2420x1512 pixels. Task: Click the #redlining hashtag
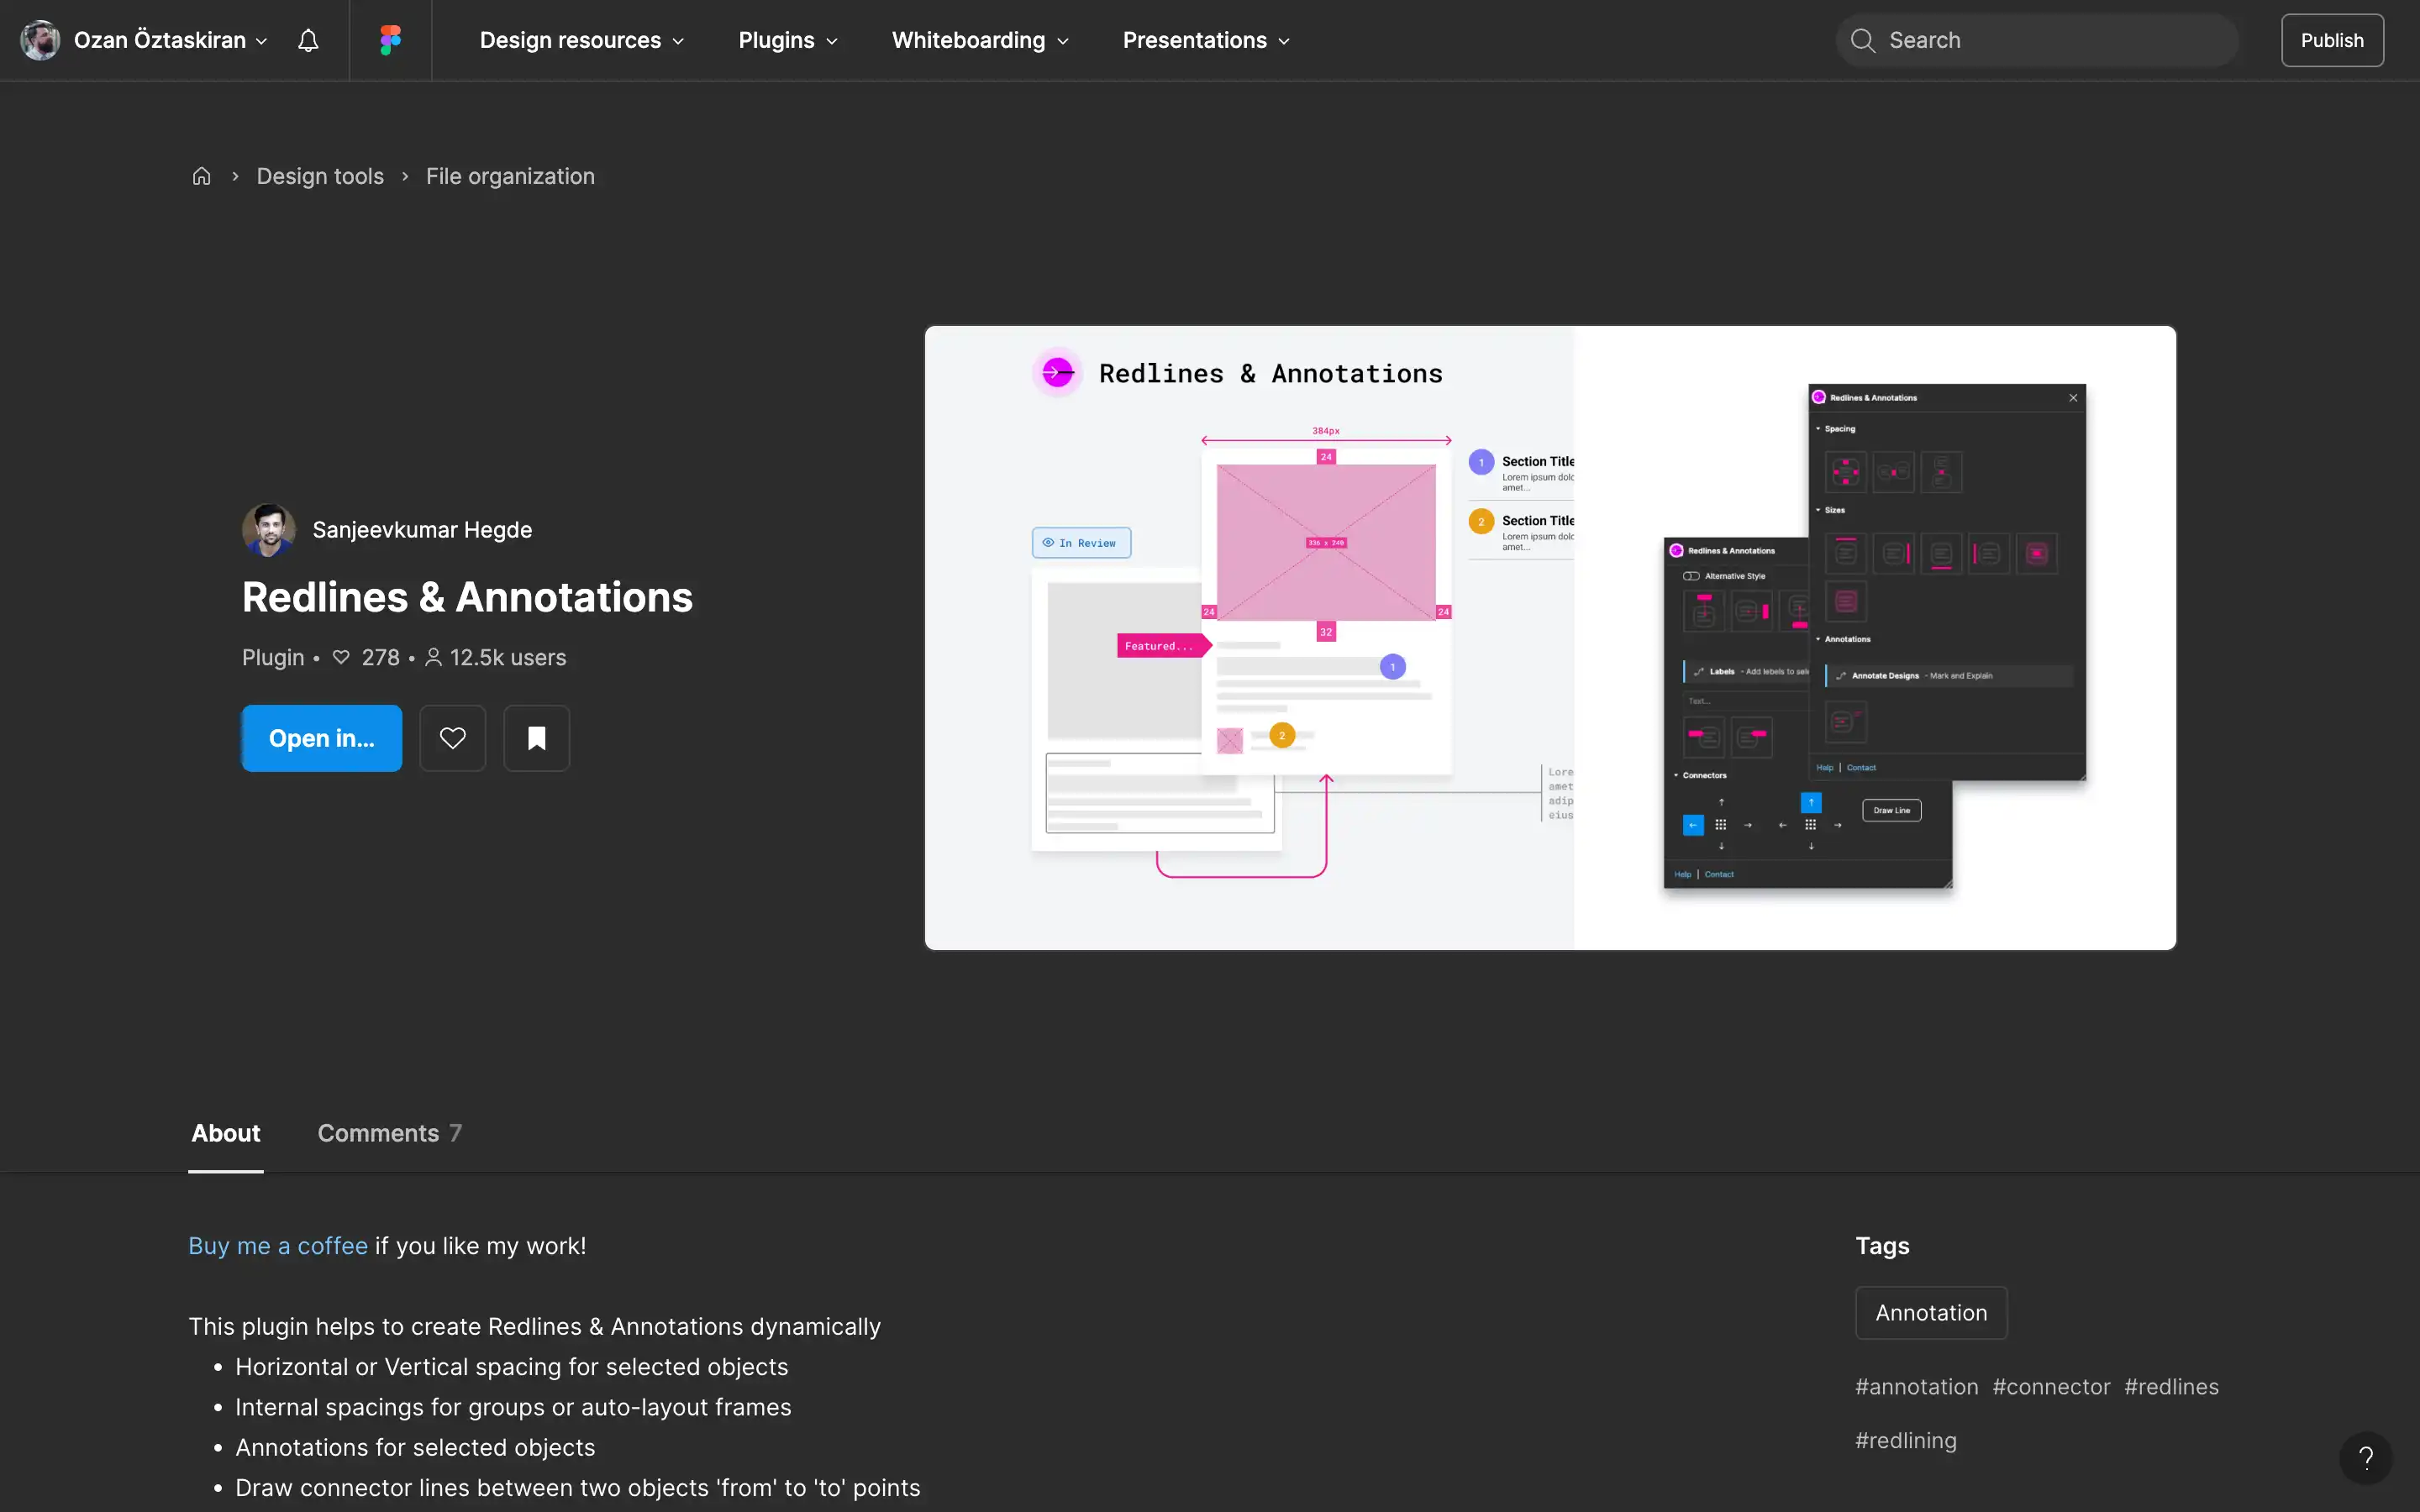pos(1905,1441)
